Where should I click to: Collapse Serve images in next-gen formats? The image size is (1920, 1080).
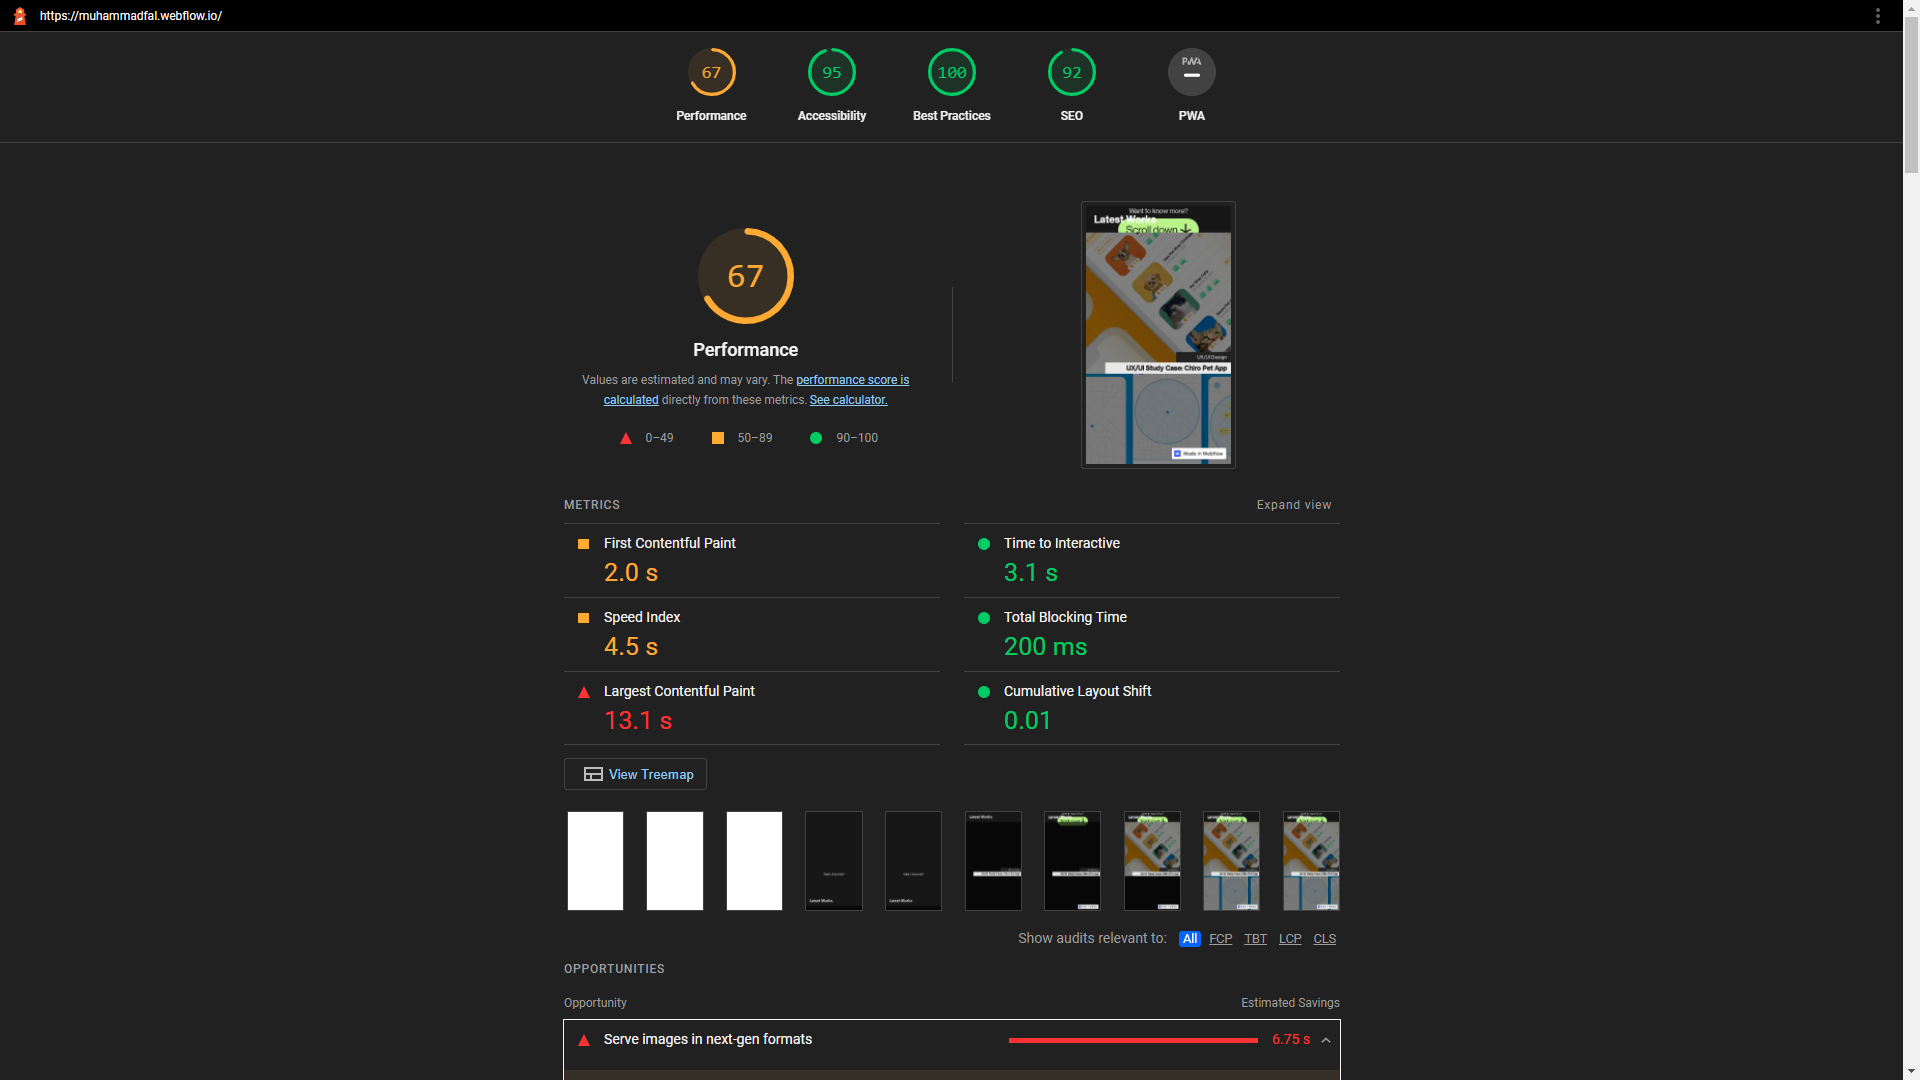coord(1326,1040)
